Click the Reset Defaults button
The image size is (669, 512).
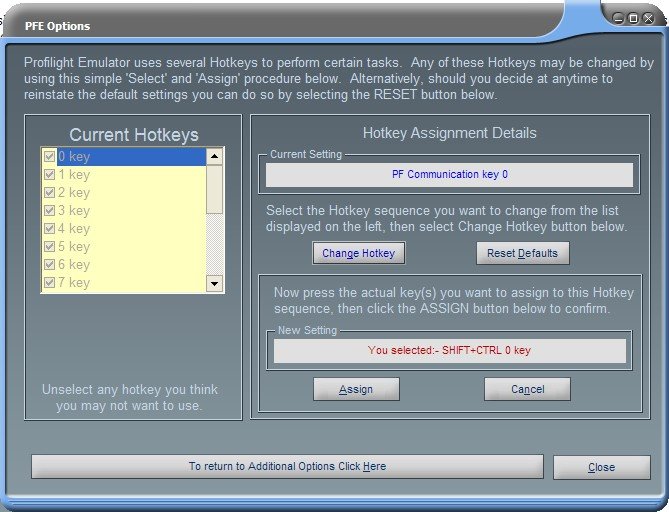click(x=523, y=253)
